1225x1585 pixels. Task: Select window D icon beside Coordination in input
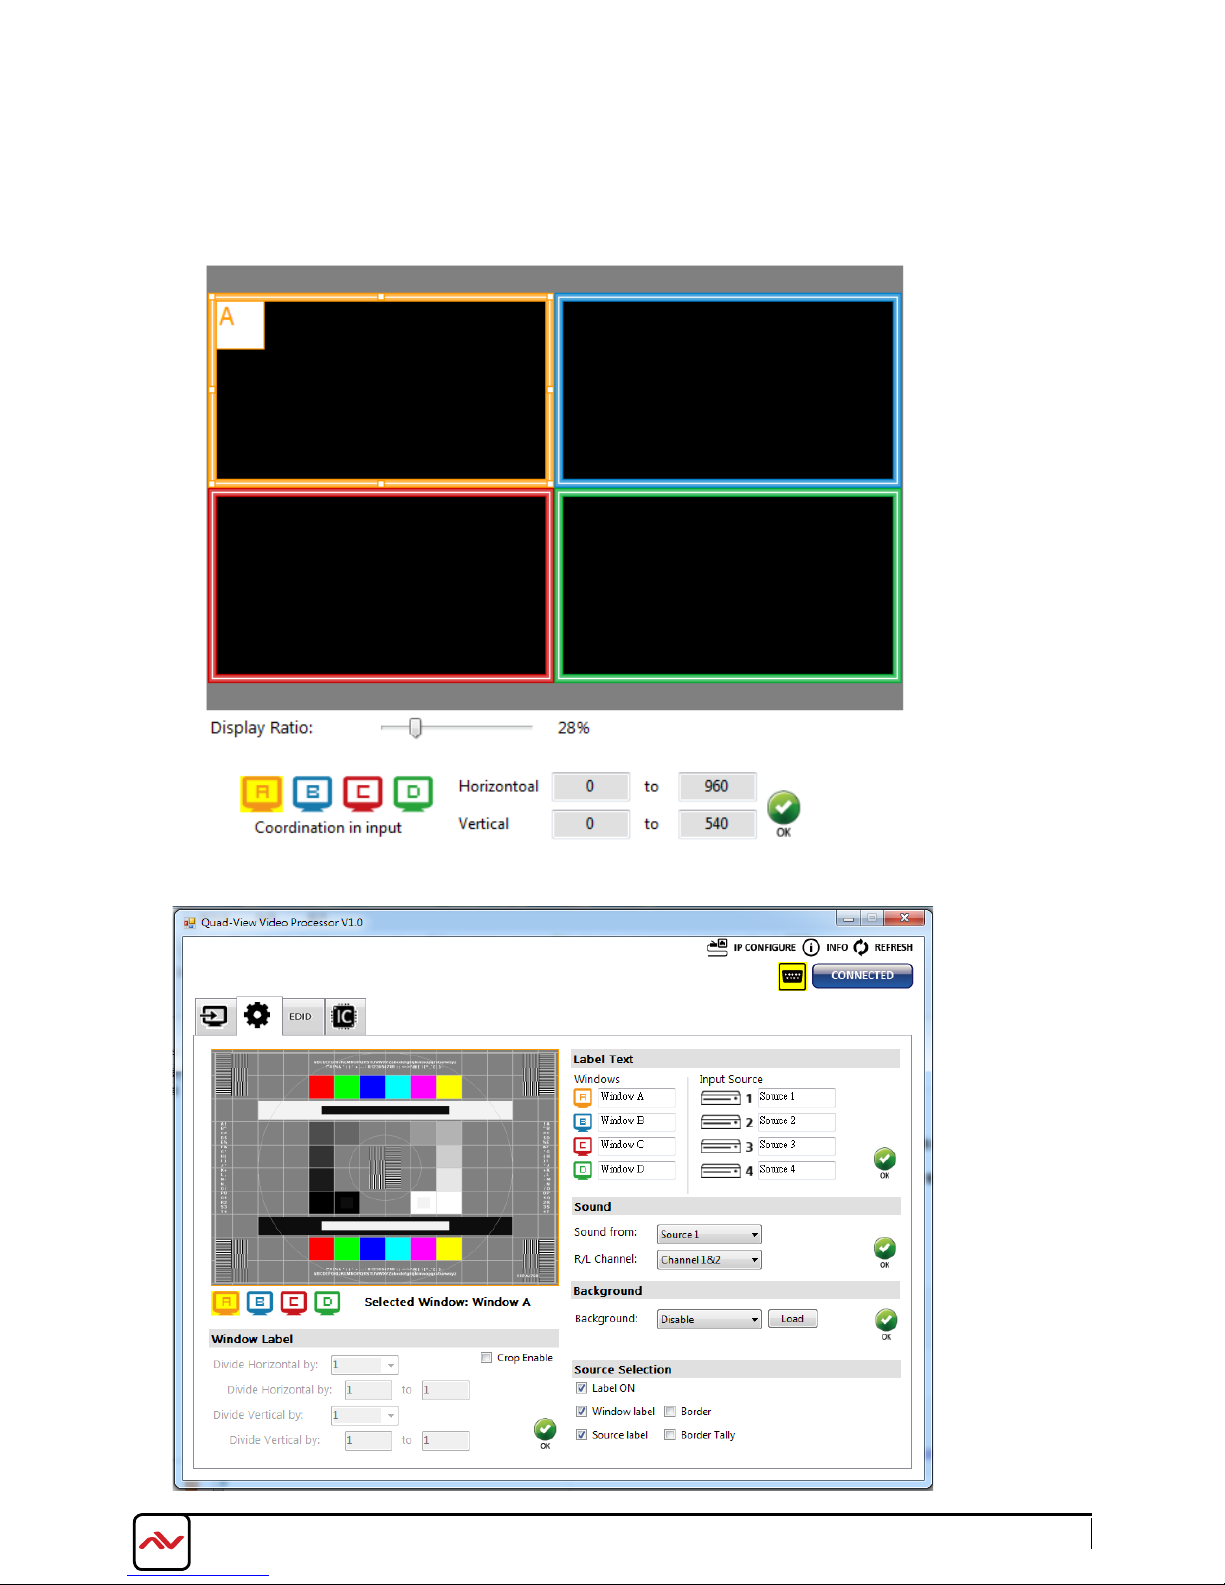pos(413,793)
